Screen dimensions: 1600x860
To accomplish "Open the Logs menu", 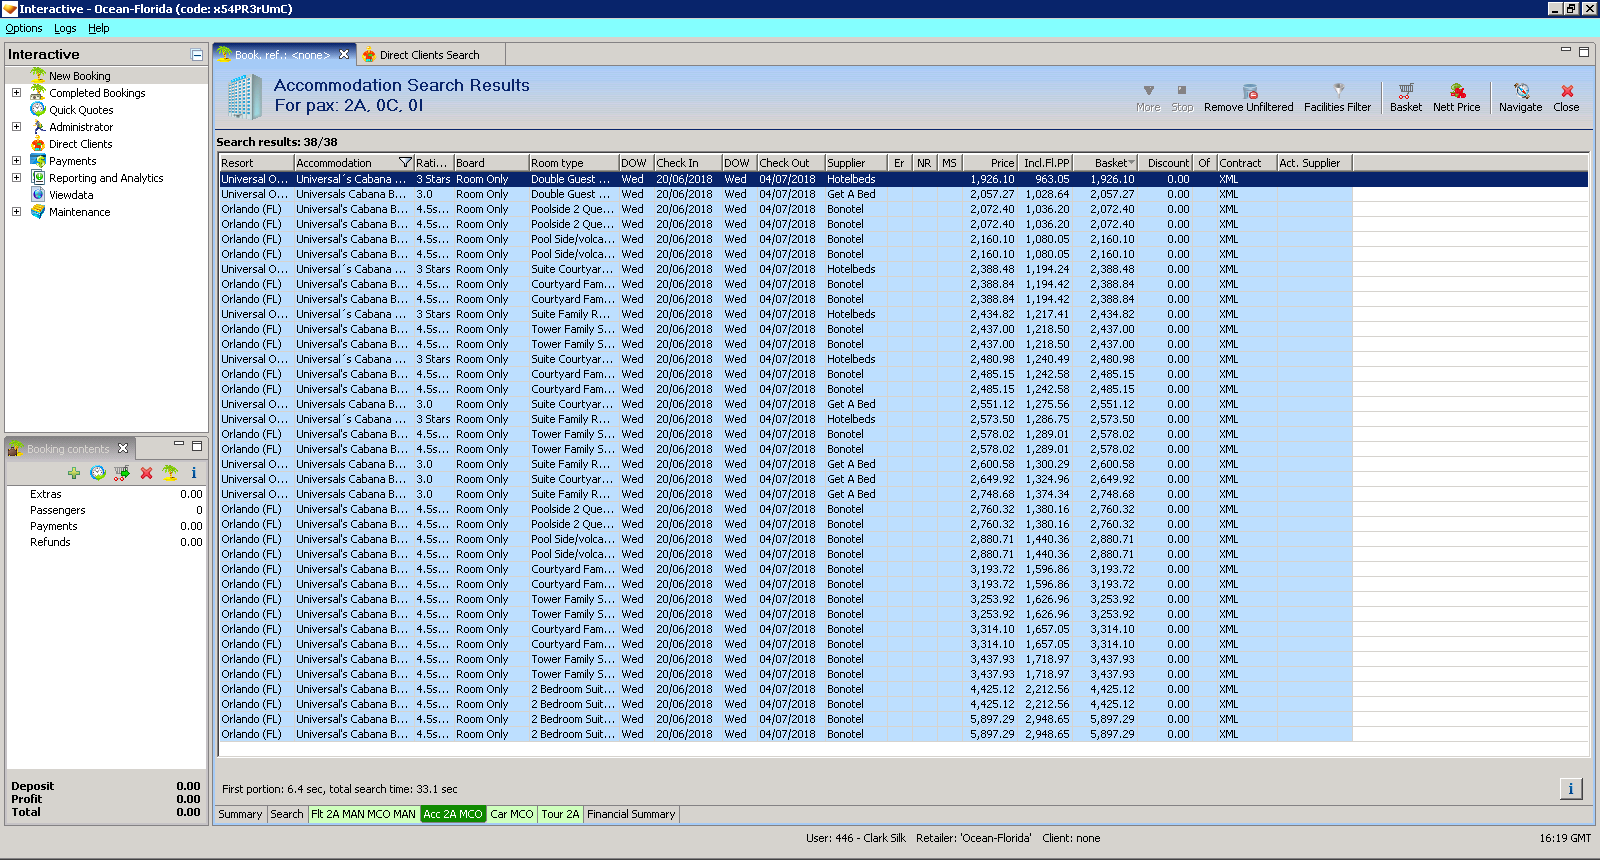I will tap(65, 28).
